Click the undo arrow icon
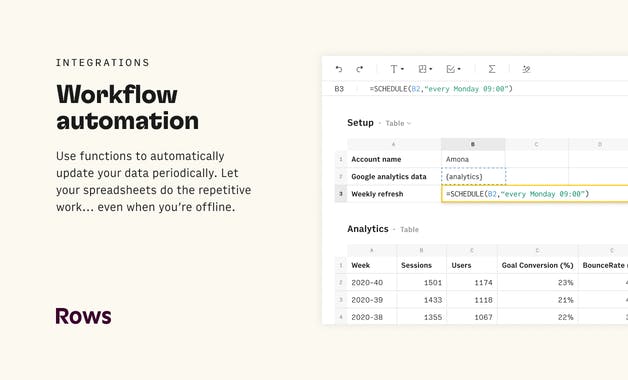Viewport: 628px width, 380px height. click(339, 69)
